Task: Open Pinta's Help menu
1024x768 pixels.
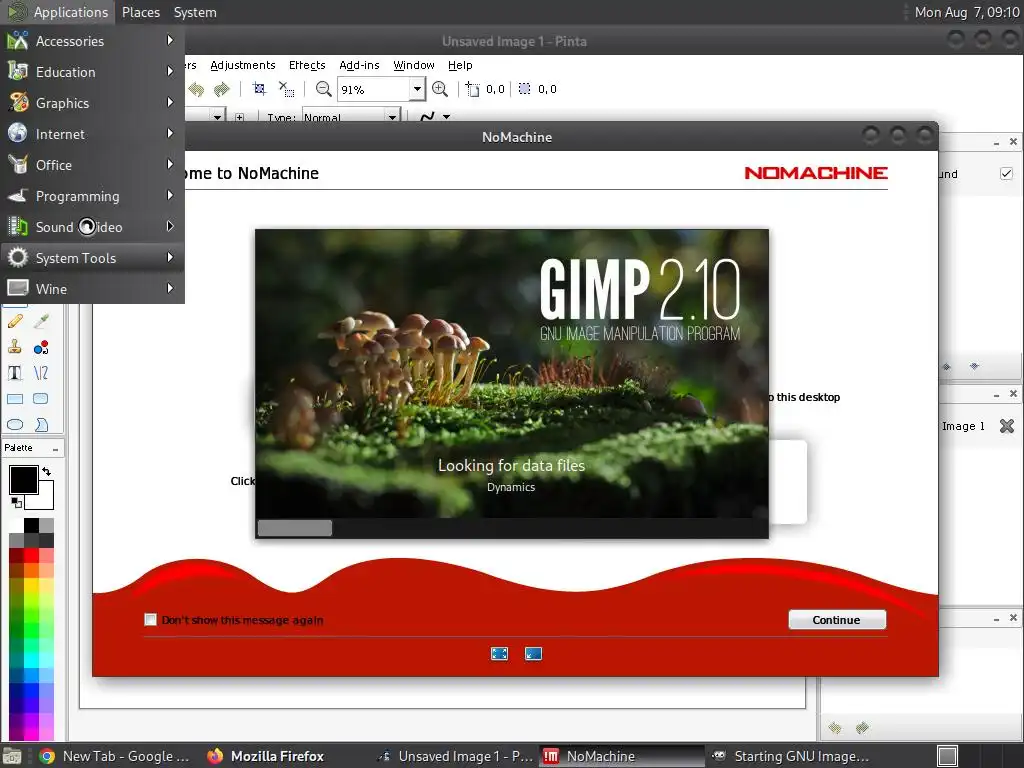Action: pos(460,65)
